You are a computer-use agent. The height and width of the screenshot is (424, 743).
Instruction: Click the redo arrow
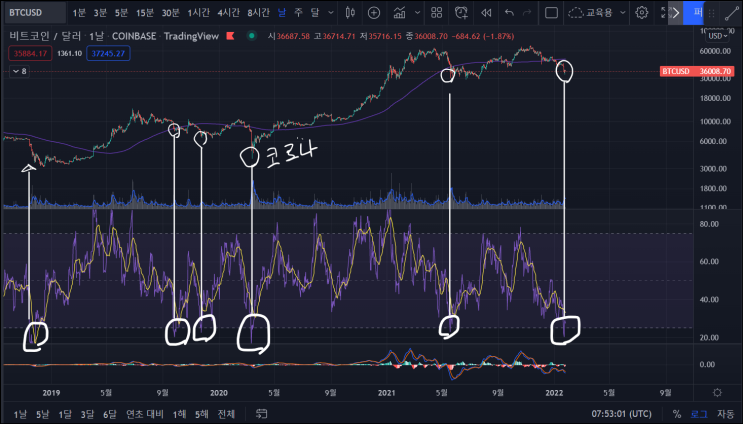527,13
